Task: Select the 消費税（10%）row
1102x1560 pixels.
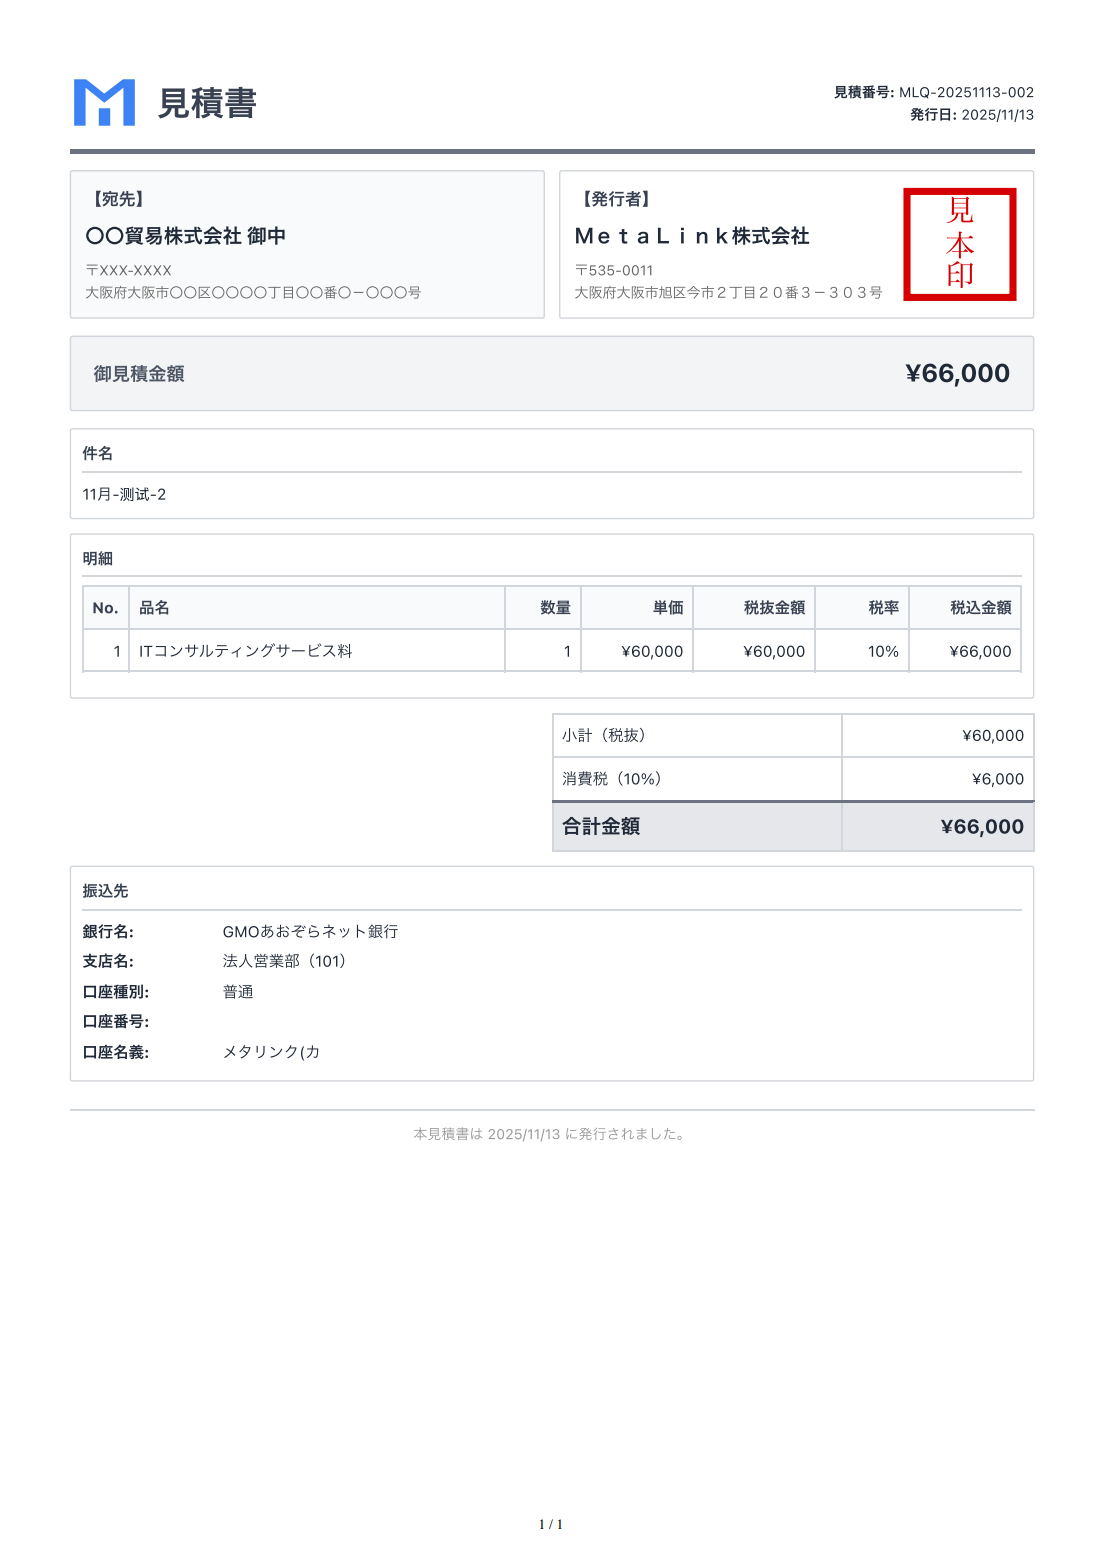Action: point(794,779)
